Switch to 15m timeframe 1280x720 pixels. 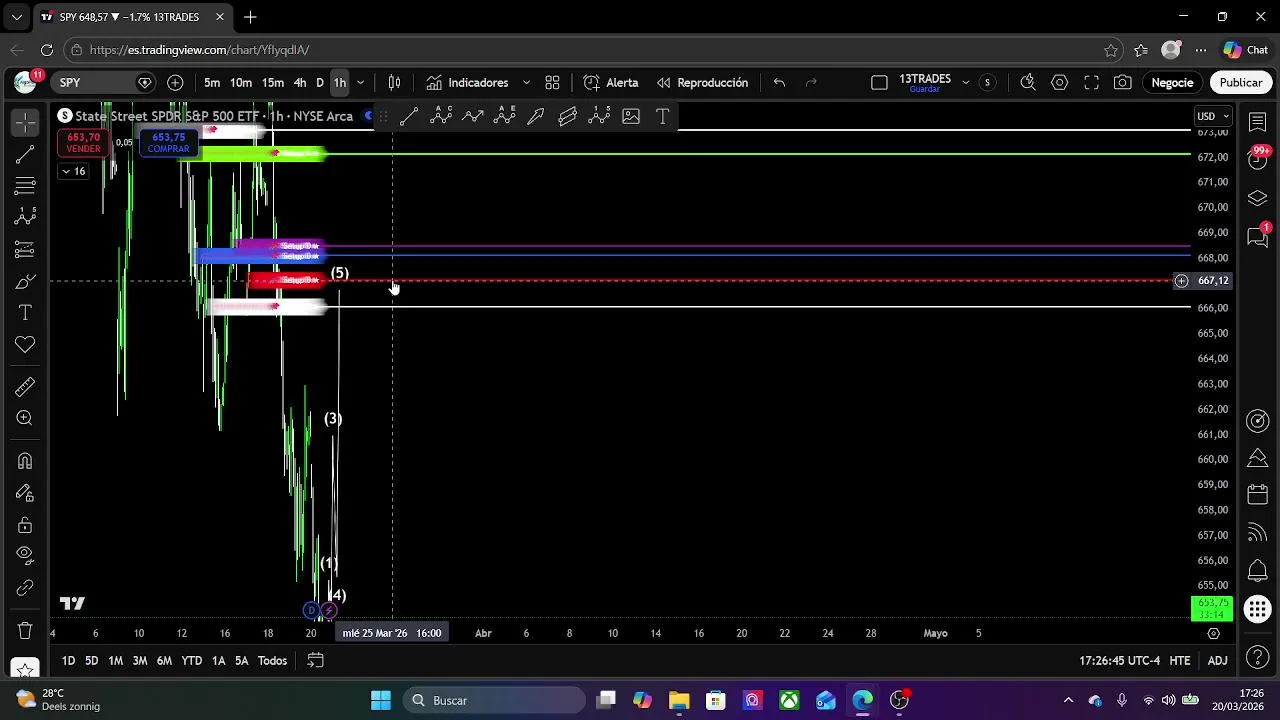coord(273,83)
